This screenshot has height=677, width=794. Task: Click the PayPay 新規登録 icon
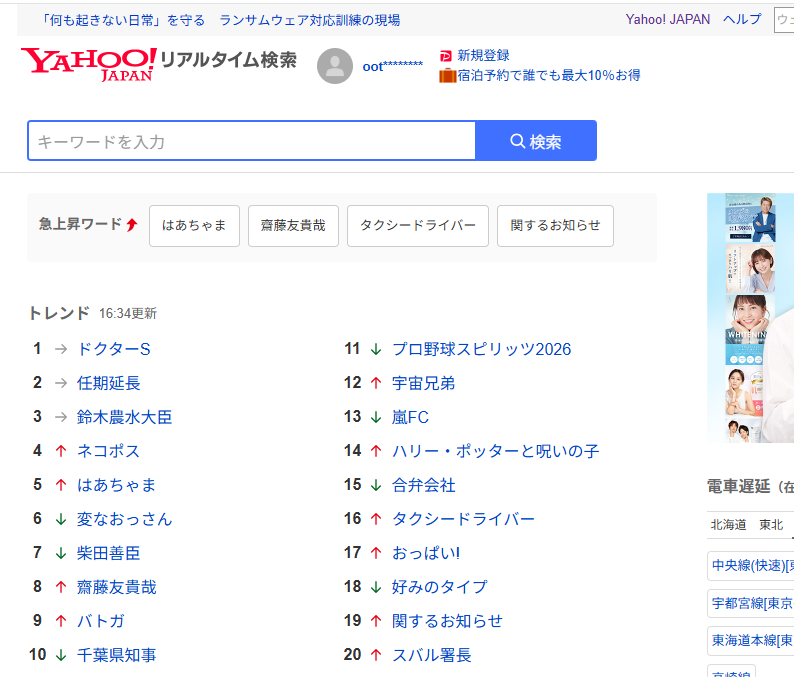pos(446,55)
